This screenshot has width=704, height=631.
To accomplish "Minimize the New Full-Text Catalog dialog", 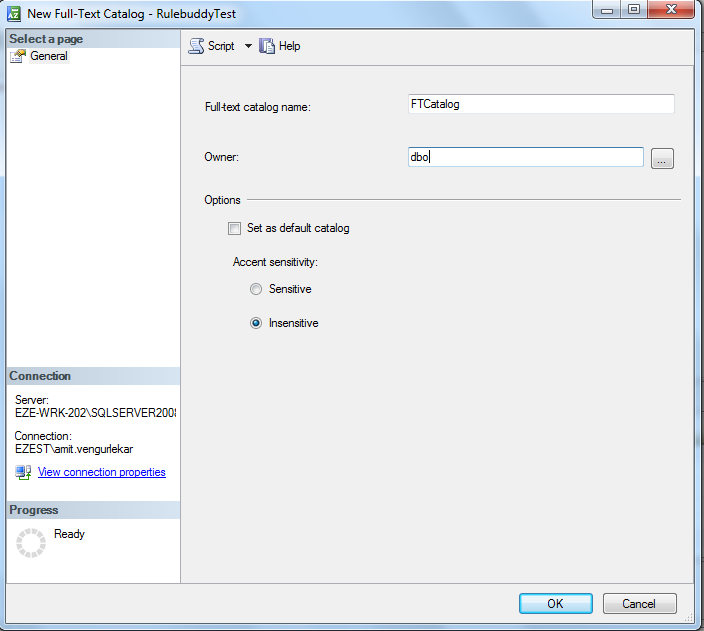I will (605, 10).
